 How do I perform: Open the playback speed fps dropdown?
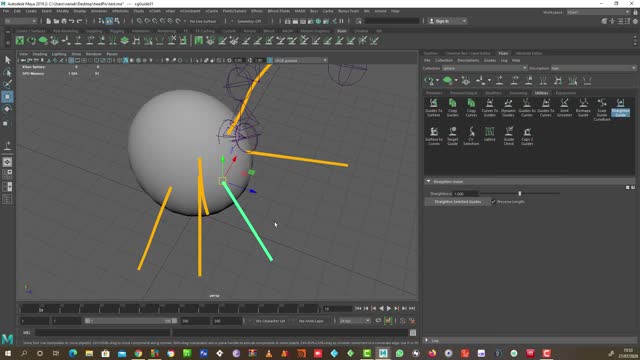coord(355,321)
